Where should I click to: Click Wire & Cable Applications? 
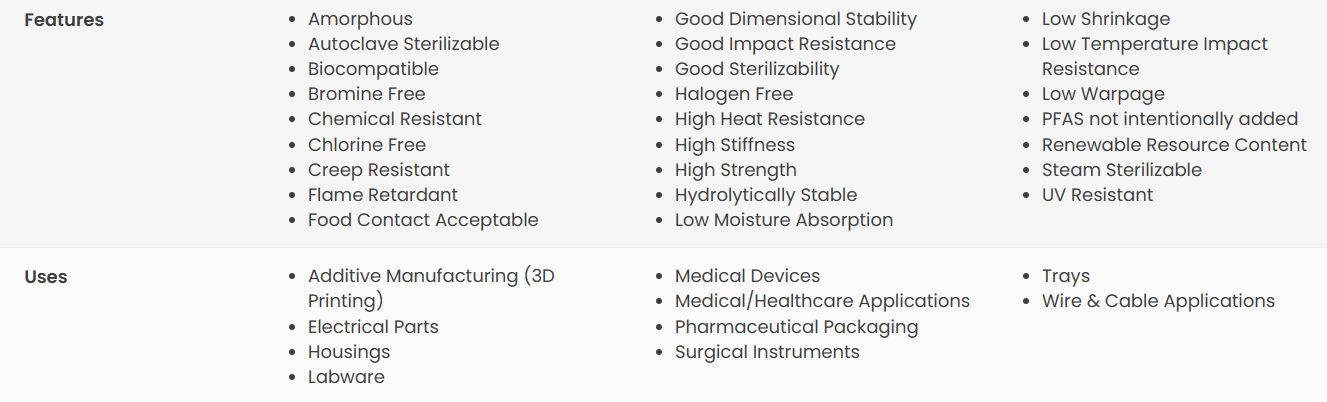(x=1158, y=301)
